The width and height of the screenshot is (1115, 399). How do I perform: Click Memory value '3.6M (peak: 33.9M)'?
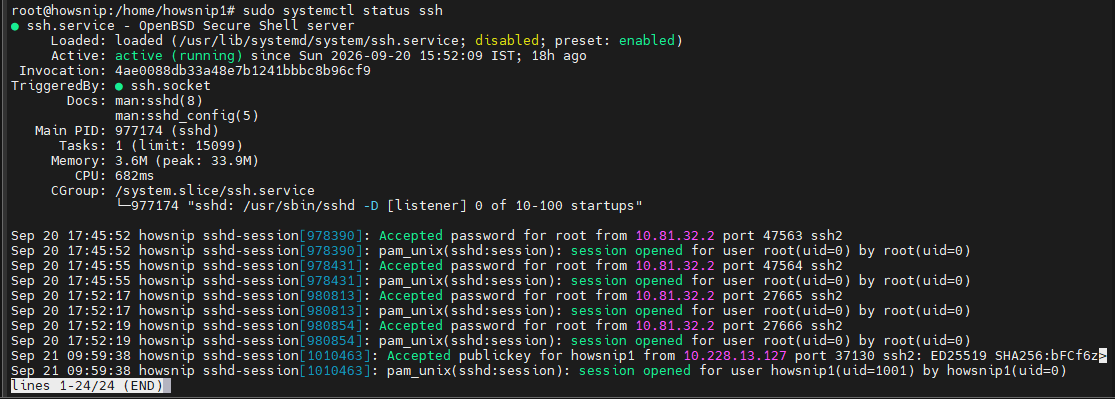186,161
